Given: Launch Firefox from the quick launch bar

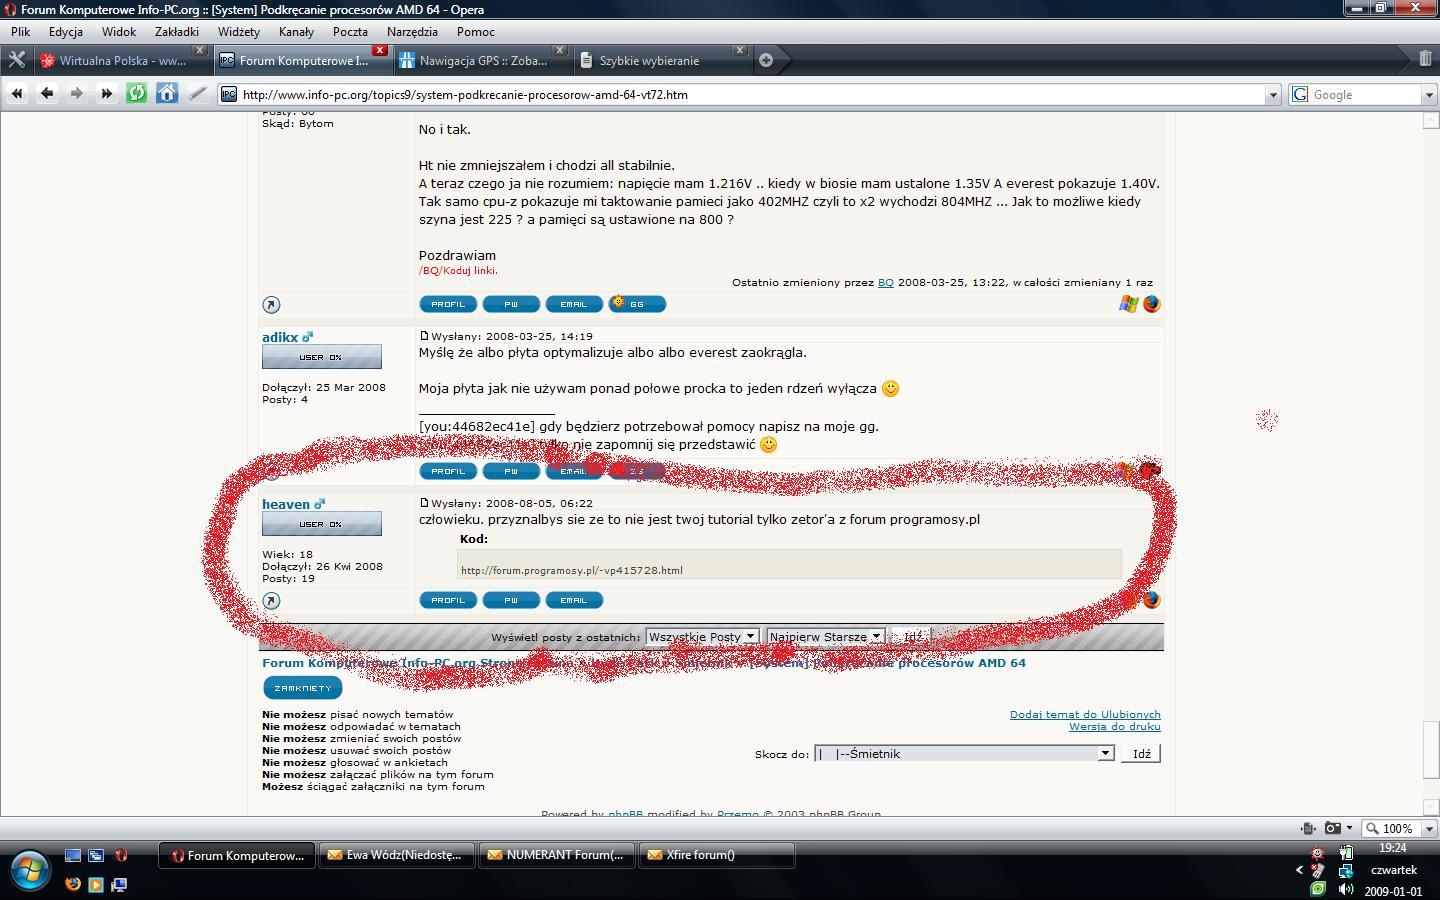Looking at the screenshot, I should coord(72,884).
